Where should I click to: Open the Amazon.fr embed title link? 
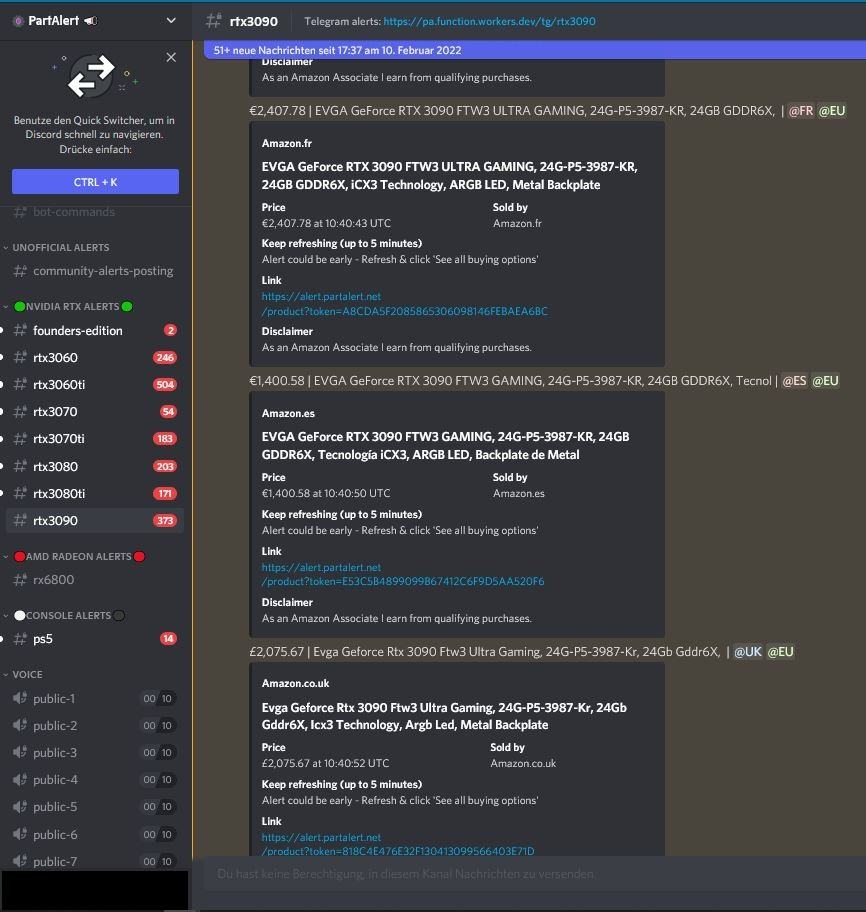click(x=450, y=175)
